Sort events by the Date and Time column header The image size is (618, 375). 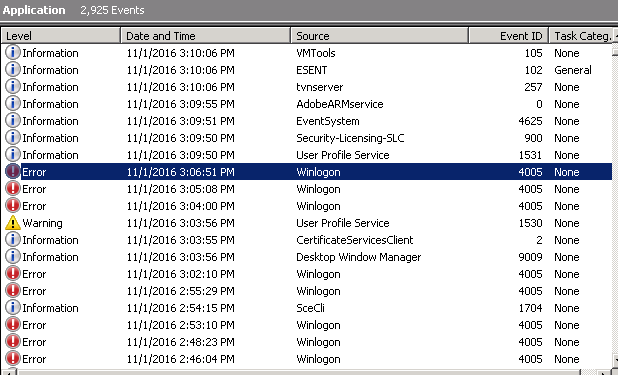(206, 36)
